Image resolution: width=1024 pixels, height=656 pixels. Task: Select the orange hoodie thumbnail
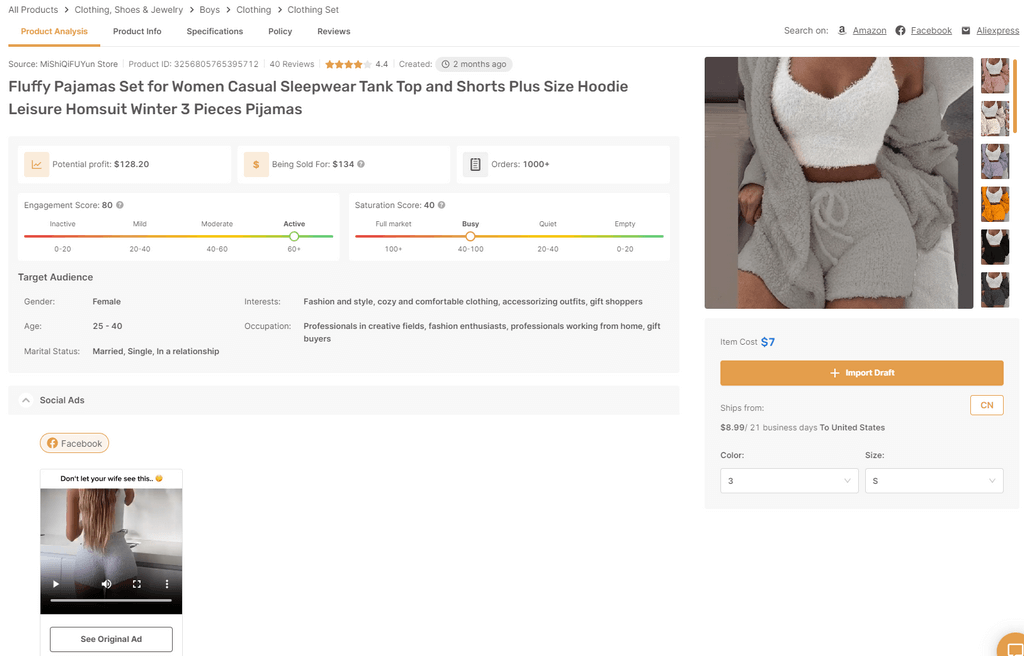point(995,204)
